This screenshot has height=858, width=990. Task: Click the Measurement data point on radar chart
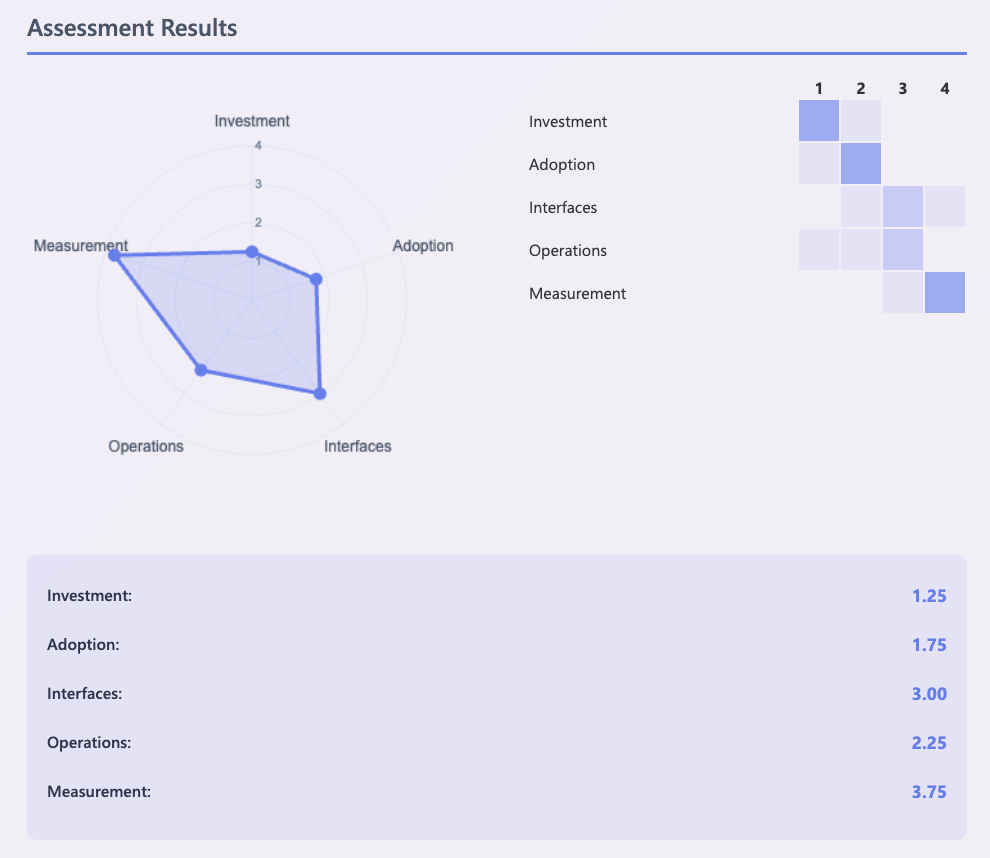(115, 256)
